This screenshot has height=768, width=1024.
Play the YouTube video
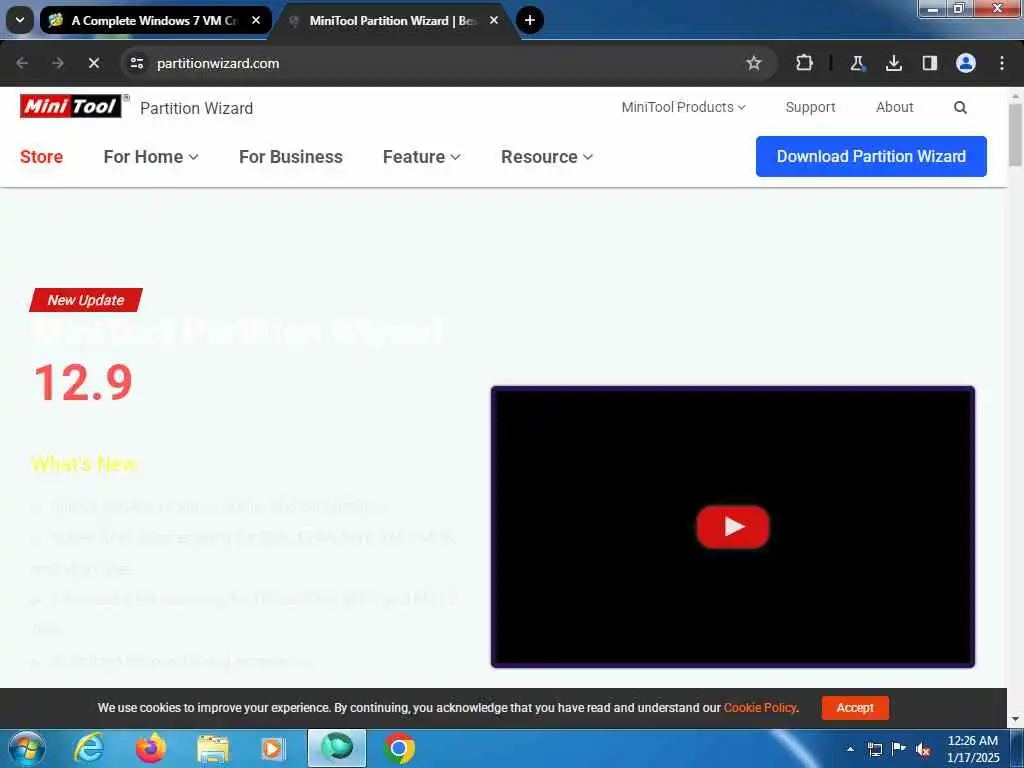tap(733, 526)
